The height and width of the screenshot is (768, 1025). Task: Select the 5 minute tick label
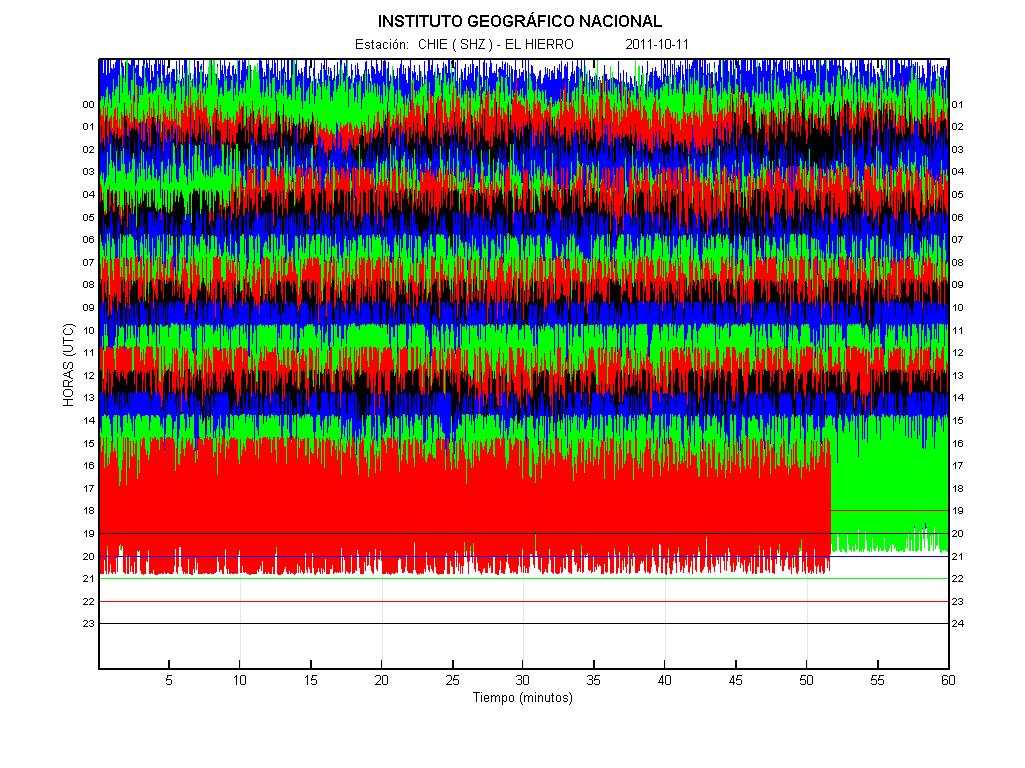(x=169, y=680)
